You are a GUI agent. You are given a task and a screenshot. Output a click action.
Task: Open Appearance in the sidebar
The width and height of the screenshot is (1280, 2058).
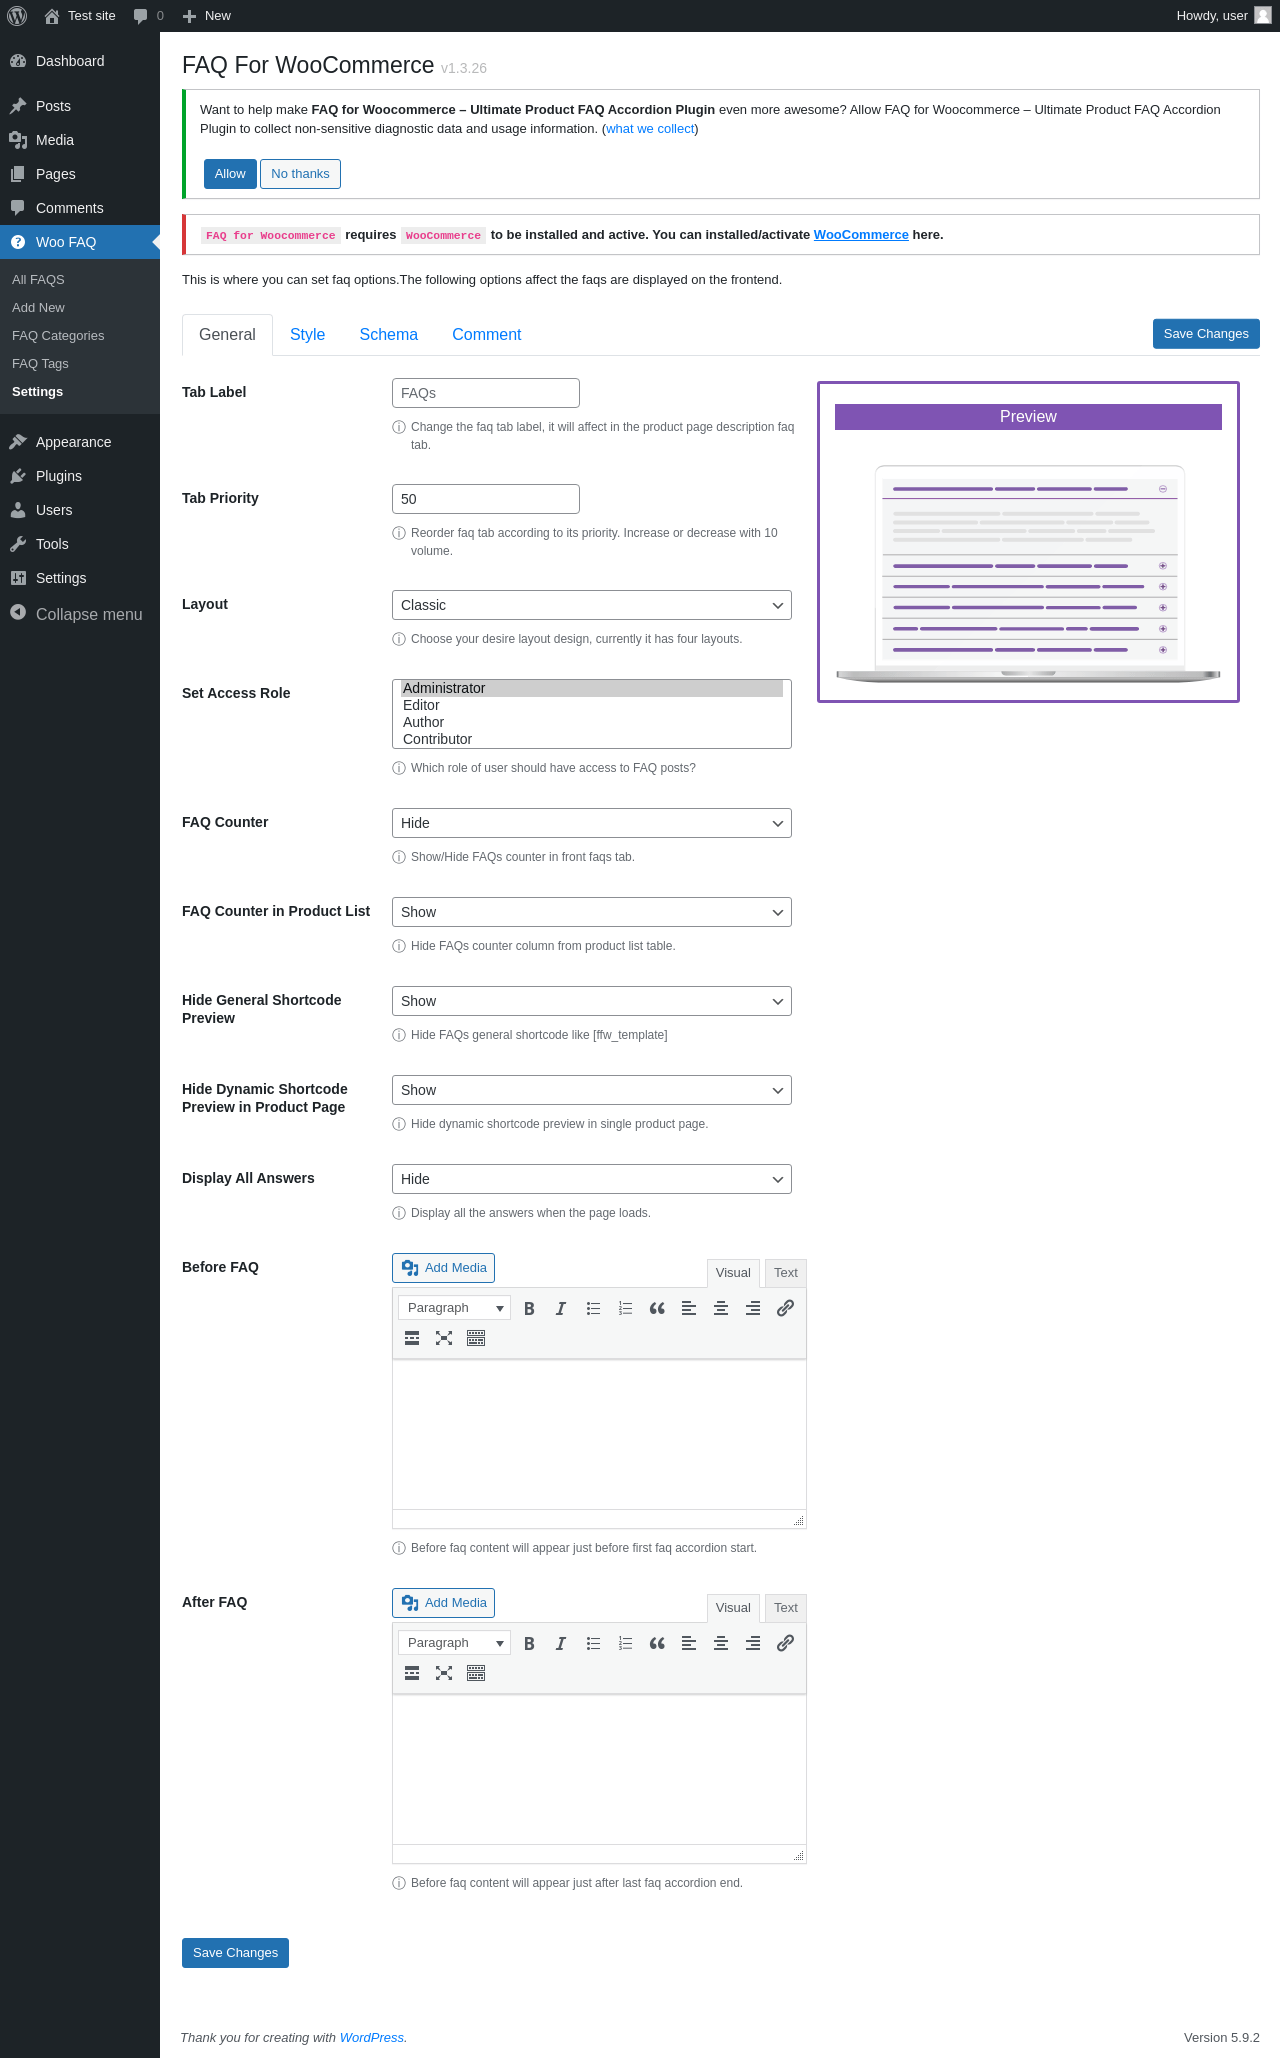tap(80, 442)
